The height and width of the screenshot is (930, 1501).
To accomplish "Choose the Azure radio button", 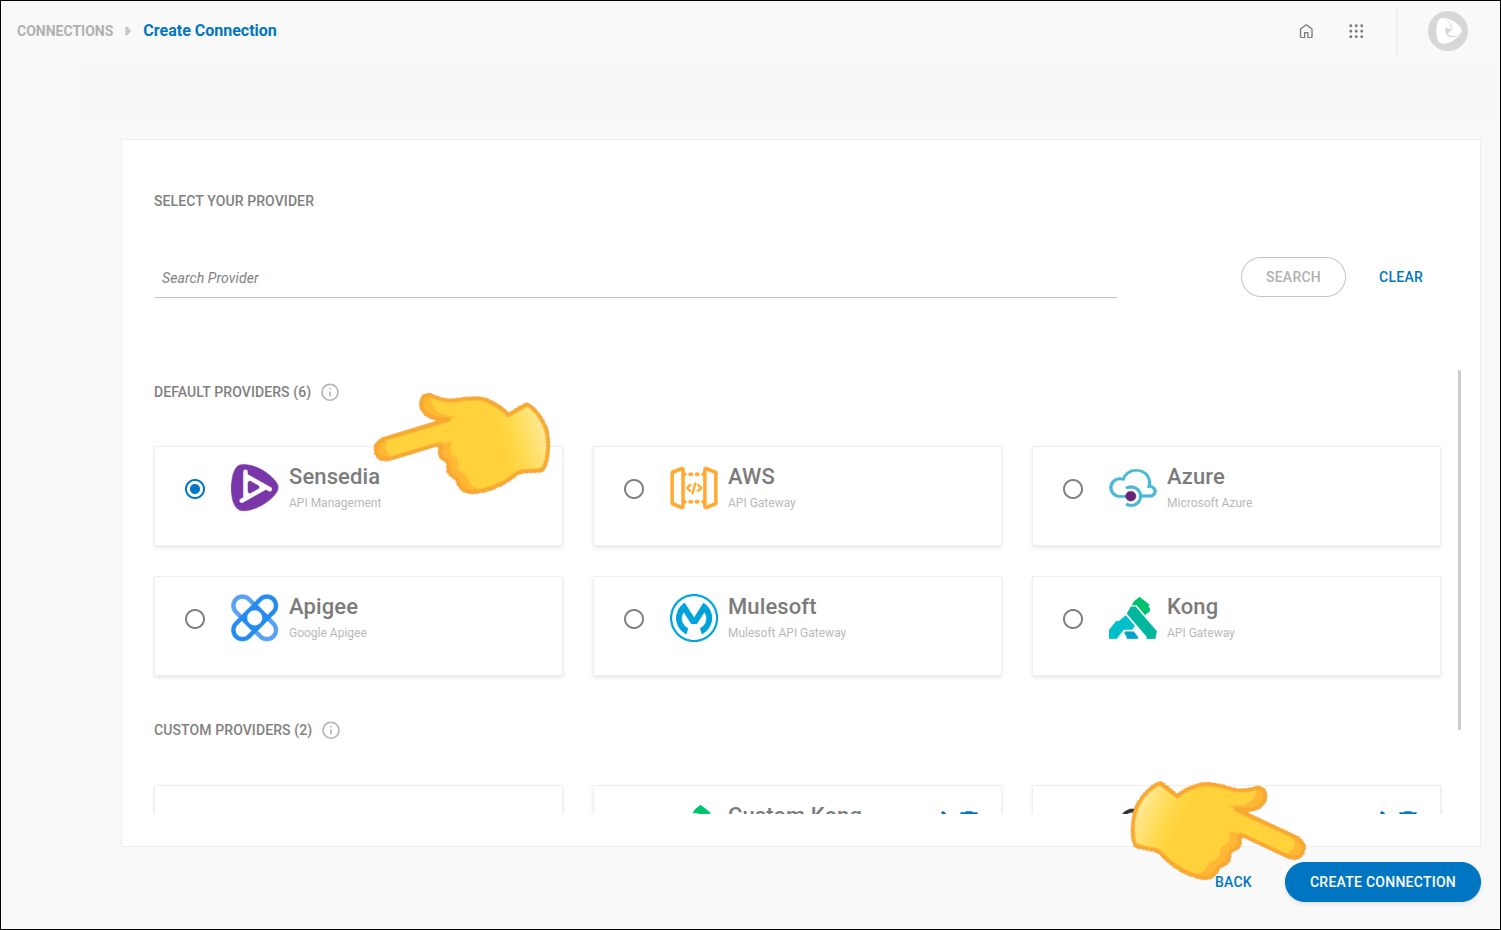I will click(1073, 489).
